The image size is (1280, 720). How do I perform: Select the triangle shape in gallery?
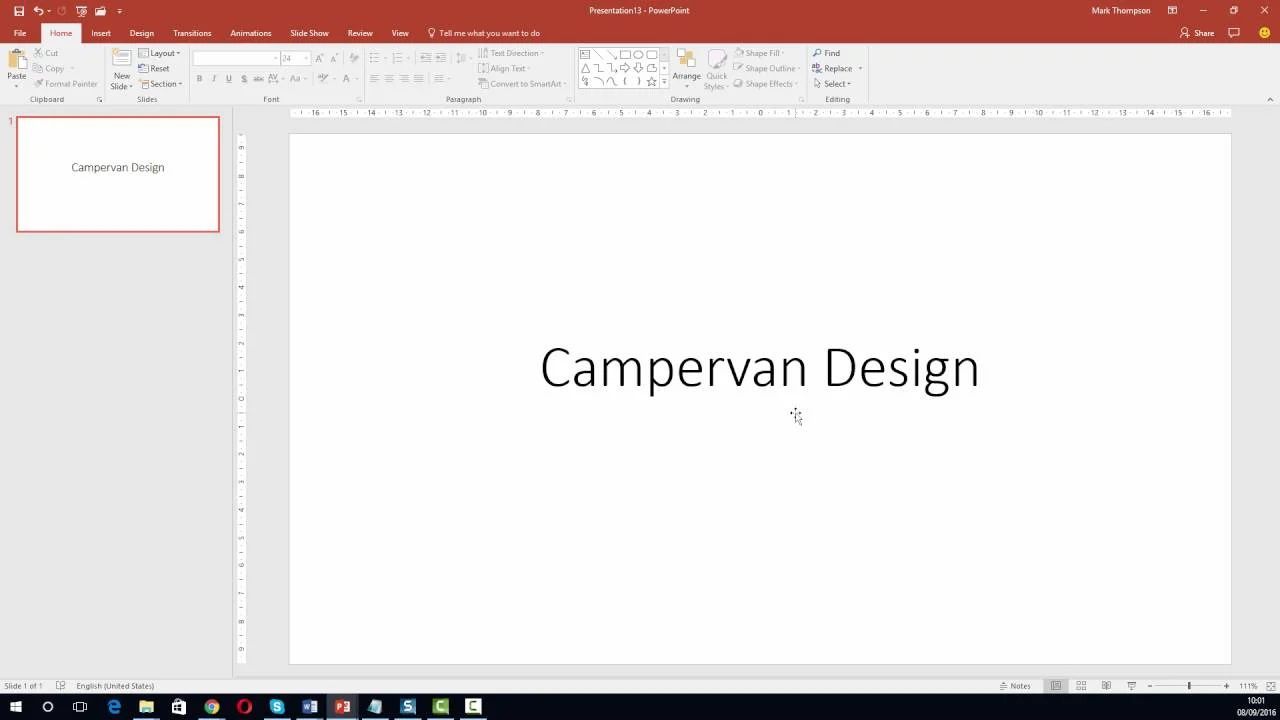(585, 68)
